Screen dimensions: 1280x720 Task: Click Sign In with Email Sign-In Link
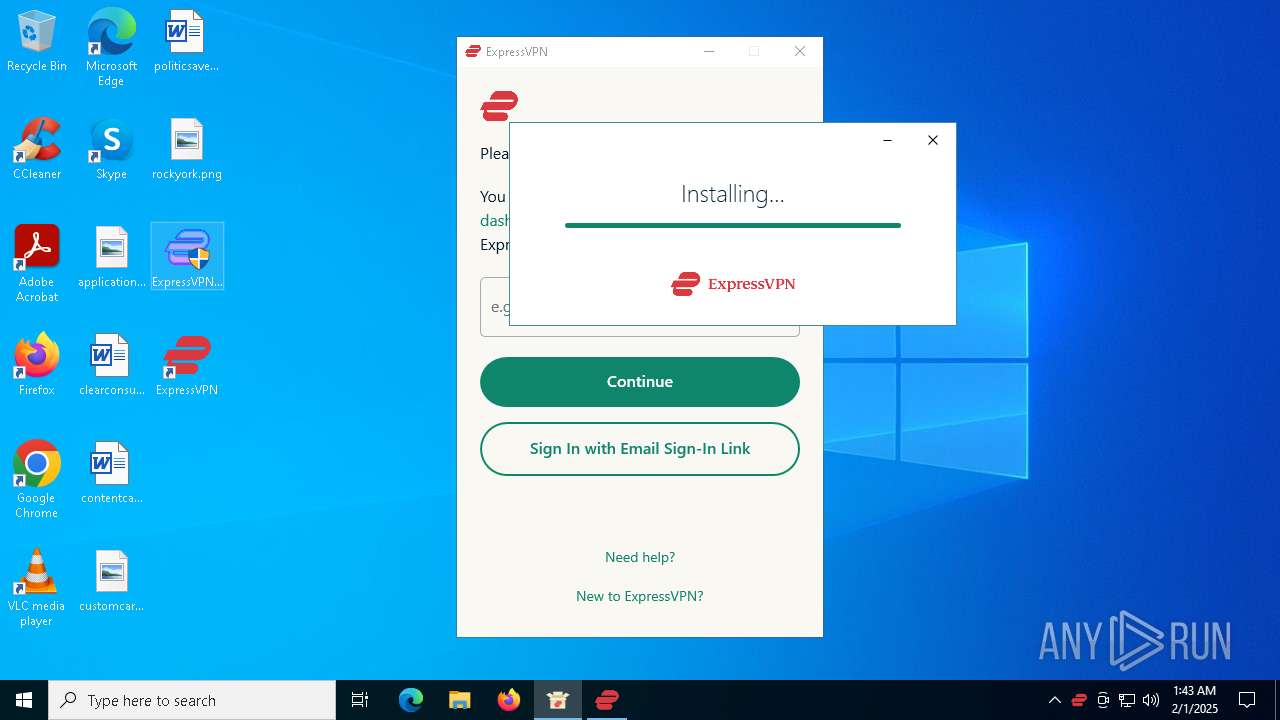click(640, 449)
